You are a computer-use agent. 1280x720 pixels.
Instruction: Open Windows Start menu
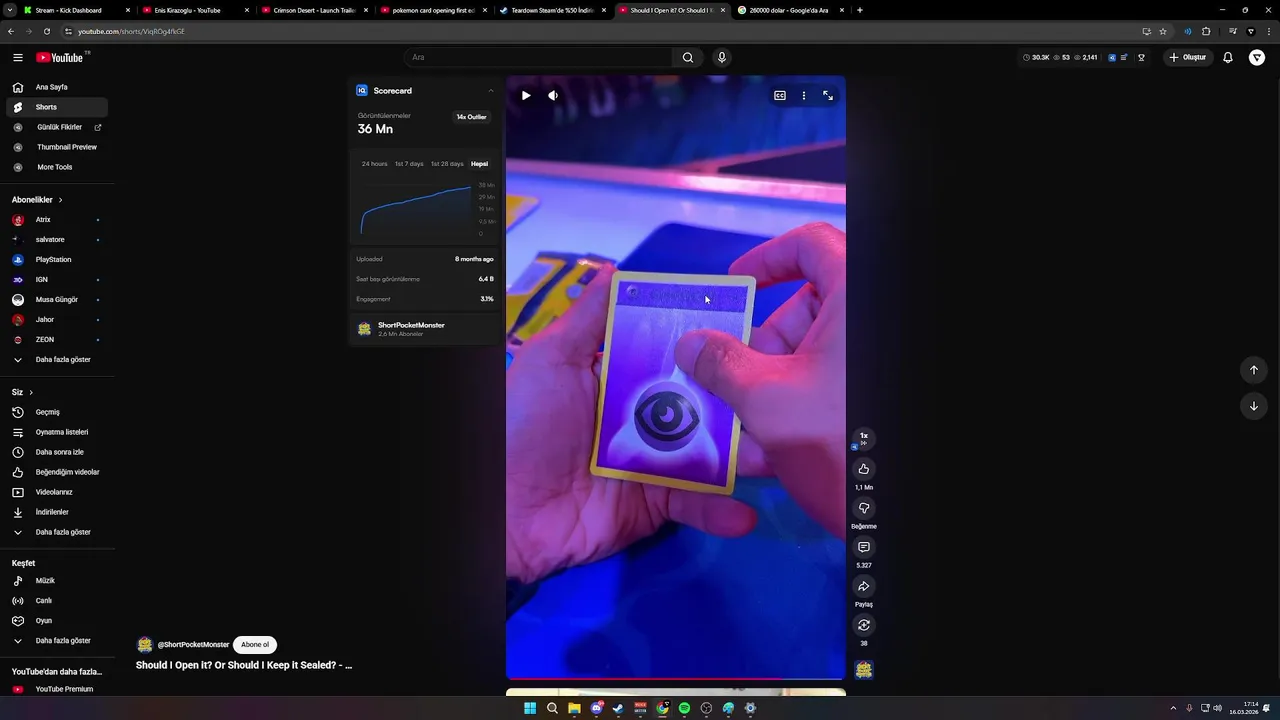[x=530, y=708]
